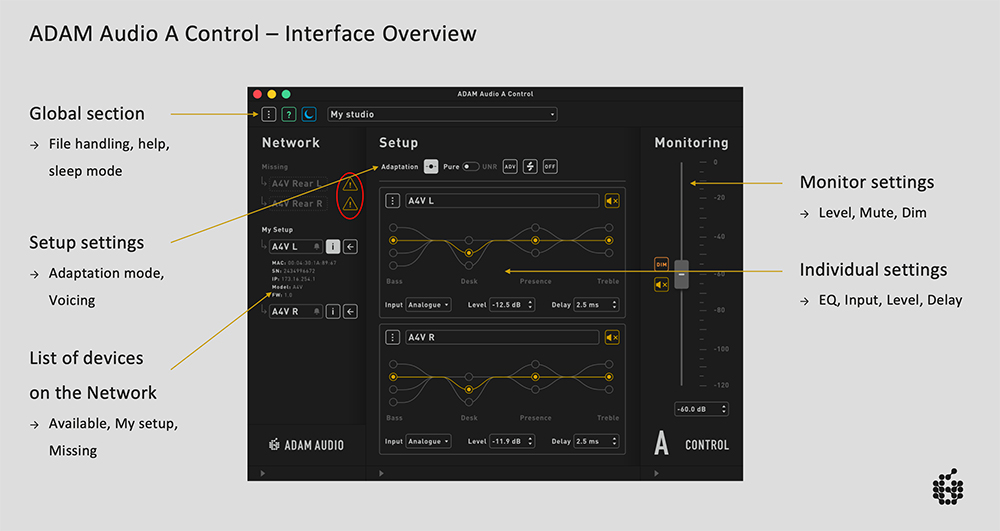Select missing device A4V Rear L
Screen dimensions: 1000x531
click(x=297, y=184)
